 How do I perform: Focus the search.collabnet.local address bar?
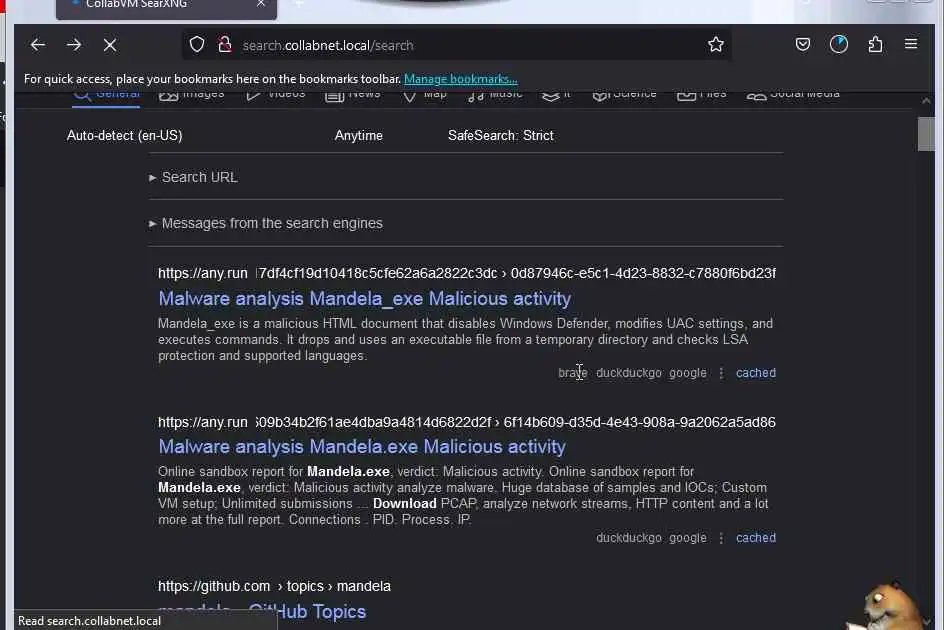[458, 45]
